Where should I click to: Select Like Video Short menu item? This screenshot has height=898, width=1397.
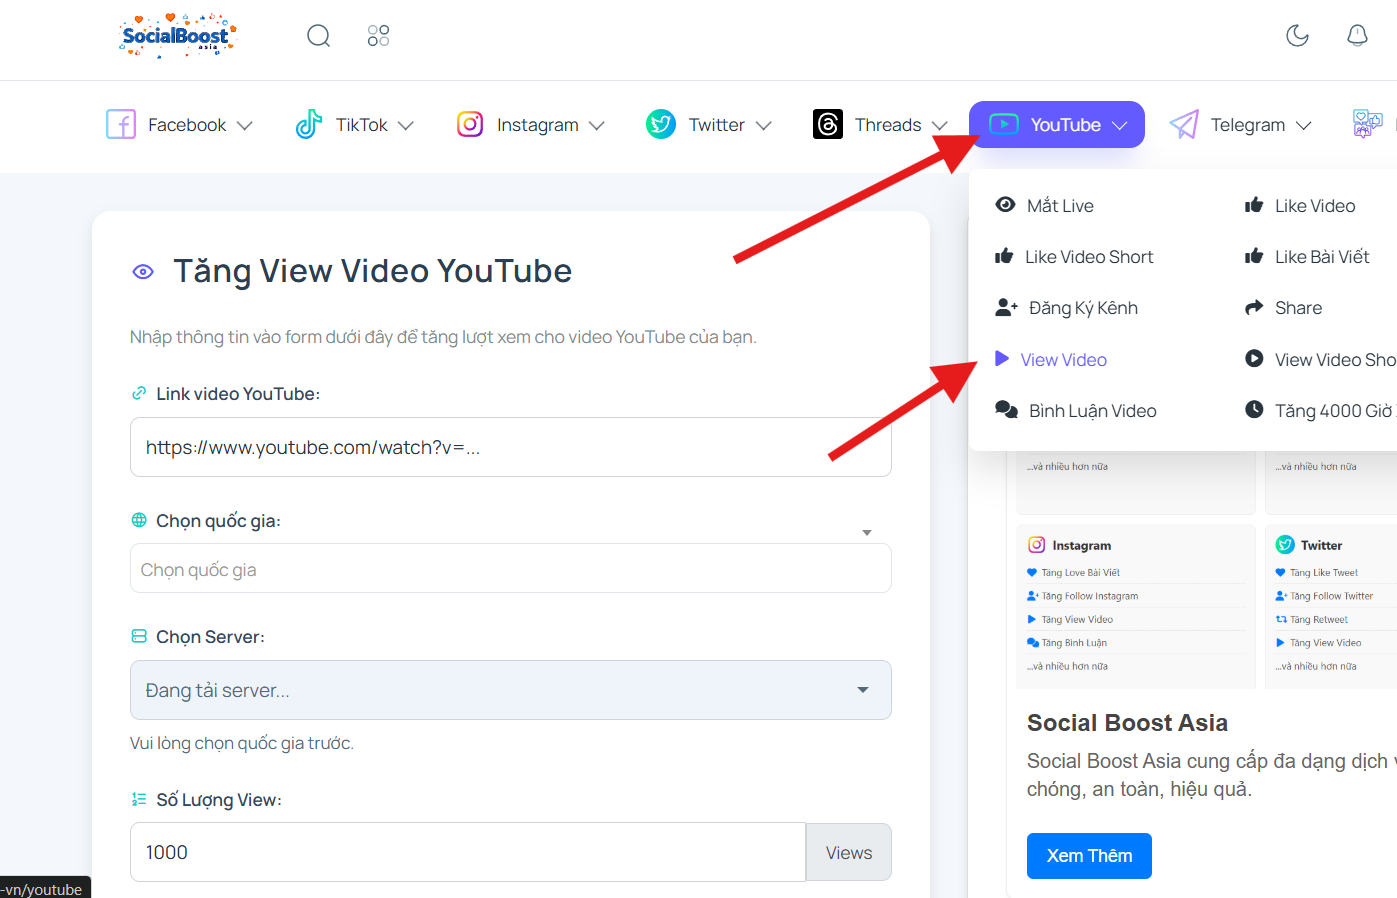coord(1074,257)
